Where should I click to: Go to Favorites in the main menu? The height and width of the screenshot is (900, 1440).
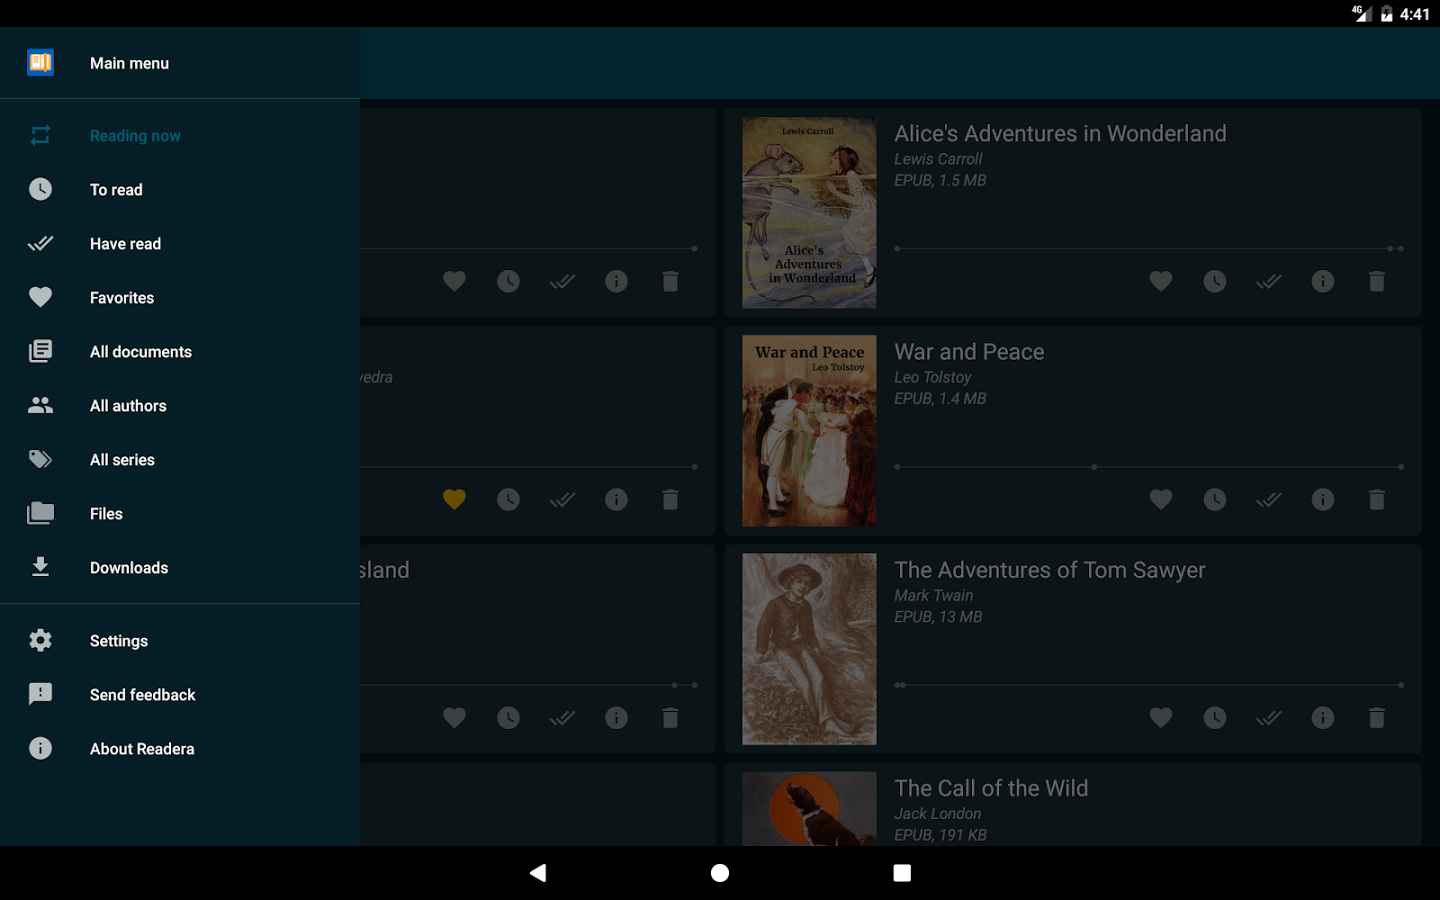pyautogui.click(x=180, y=297)
